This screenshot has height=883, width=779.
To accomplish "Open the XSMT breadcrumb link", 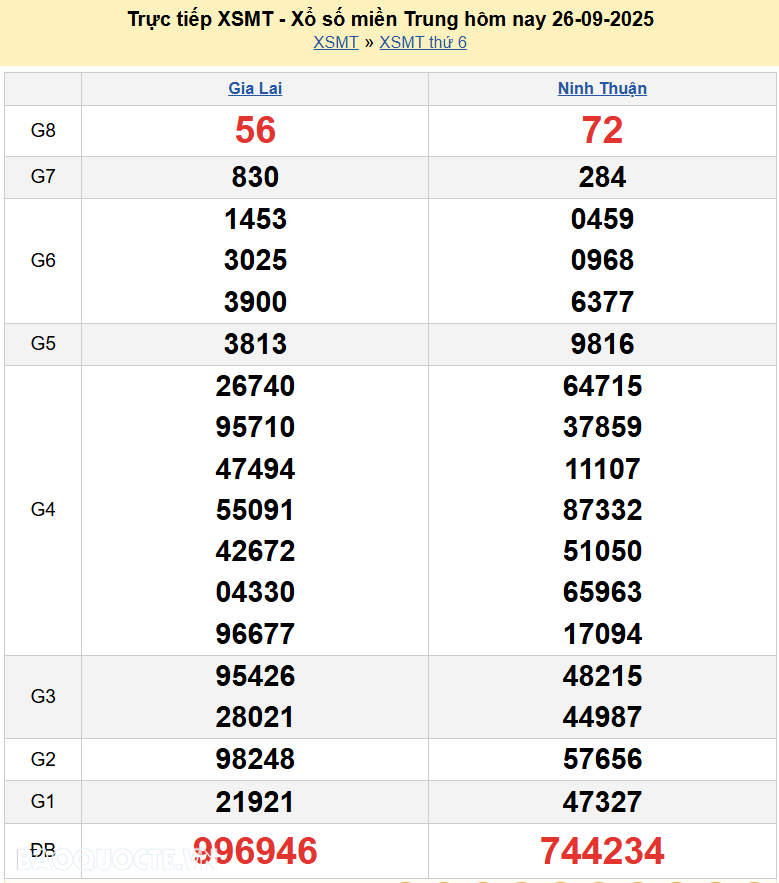I will coord(335,42).
